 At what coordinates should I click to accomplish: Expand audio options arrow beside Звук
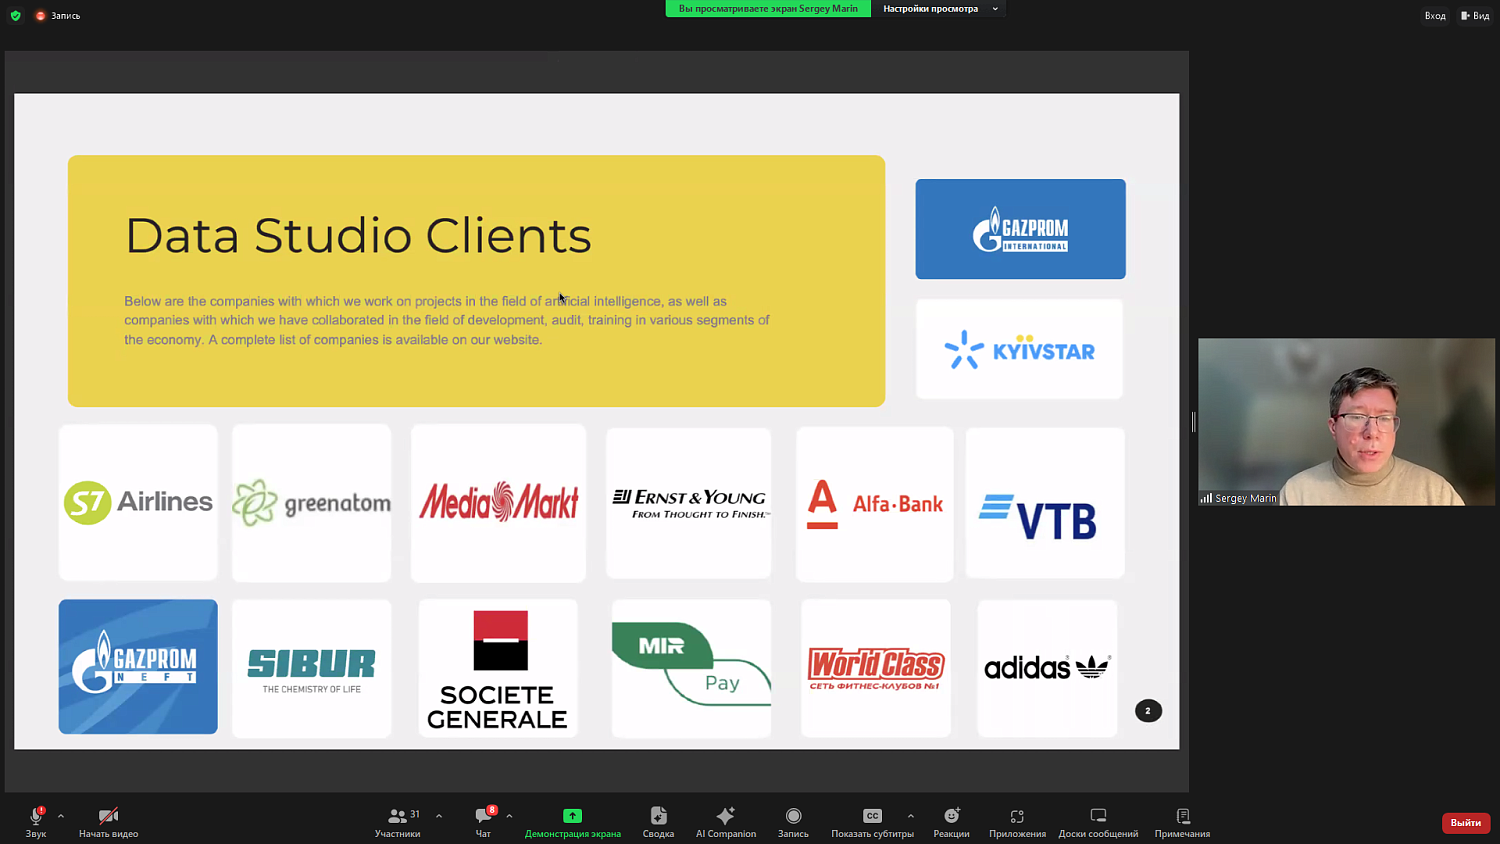61,816
